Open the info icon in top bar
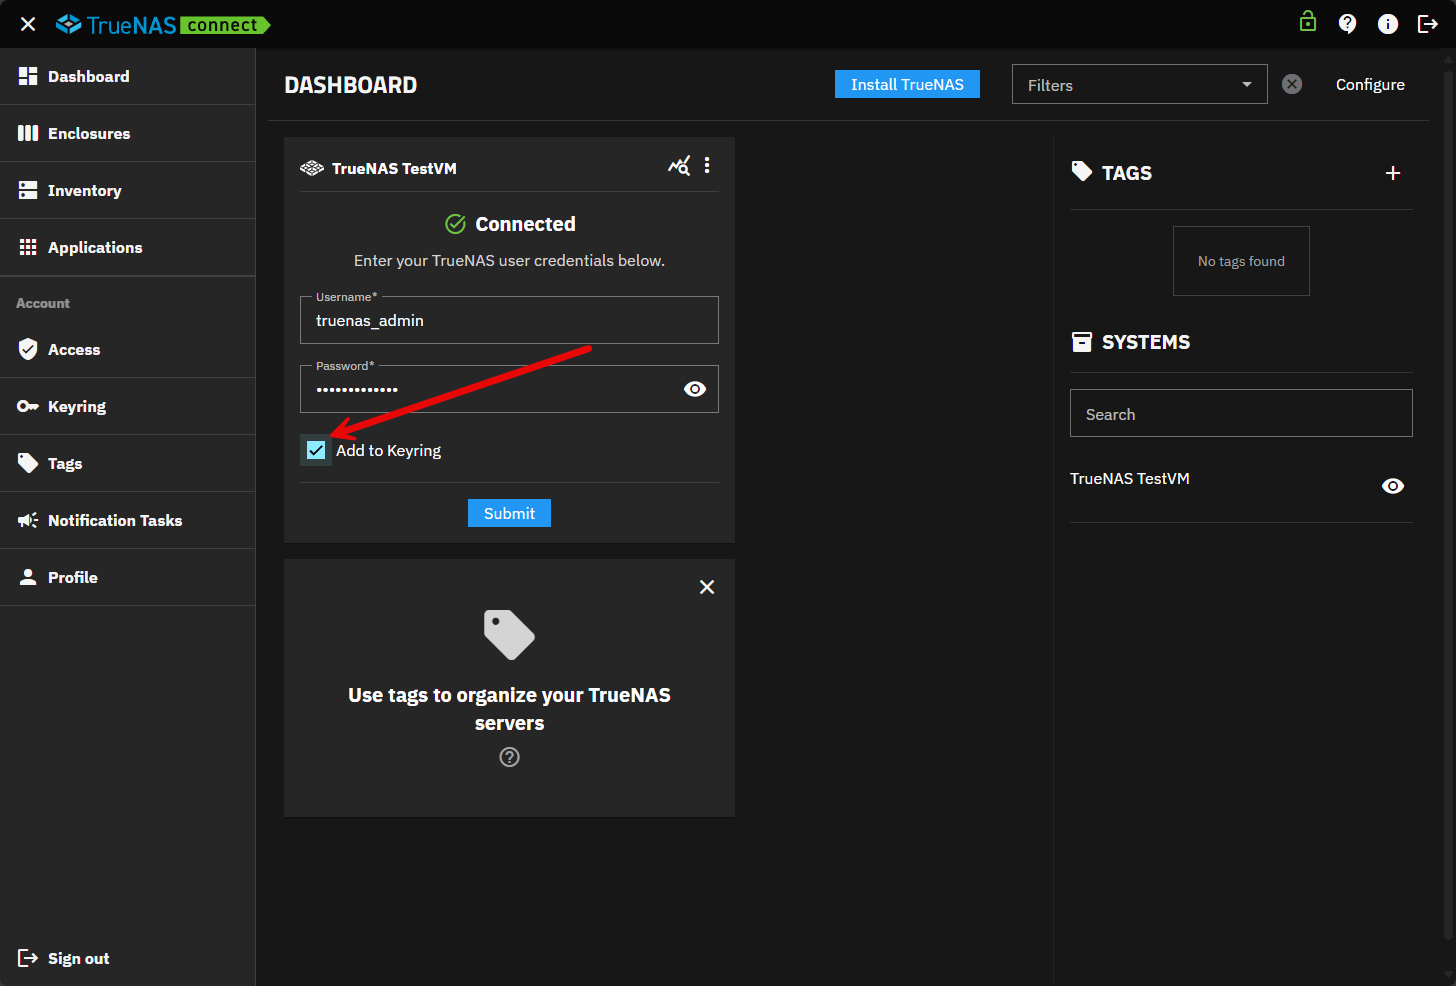 tap(1388, 24)
